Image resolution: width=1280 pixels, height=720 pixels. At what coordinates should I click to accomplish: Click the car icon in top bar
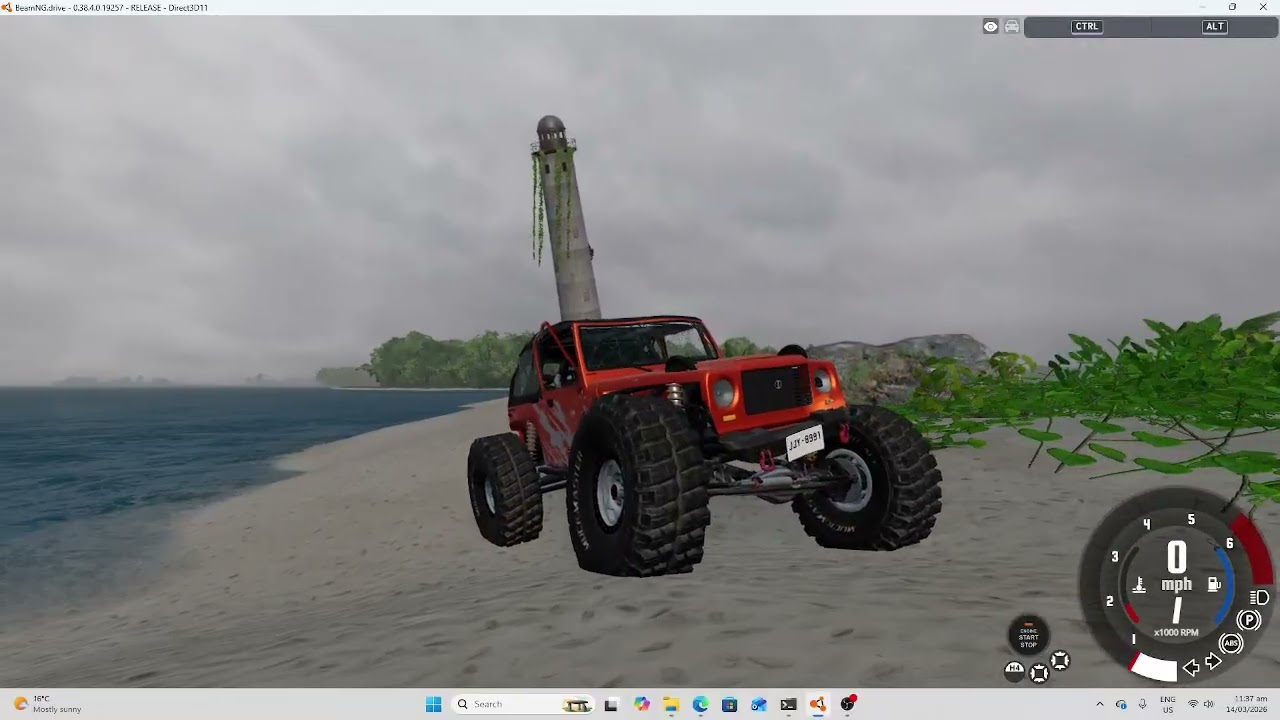coord(1012,27)
